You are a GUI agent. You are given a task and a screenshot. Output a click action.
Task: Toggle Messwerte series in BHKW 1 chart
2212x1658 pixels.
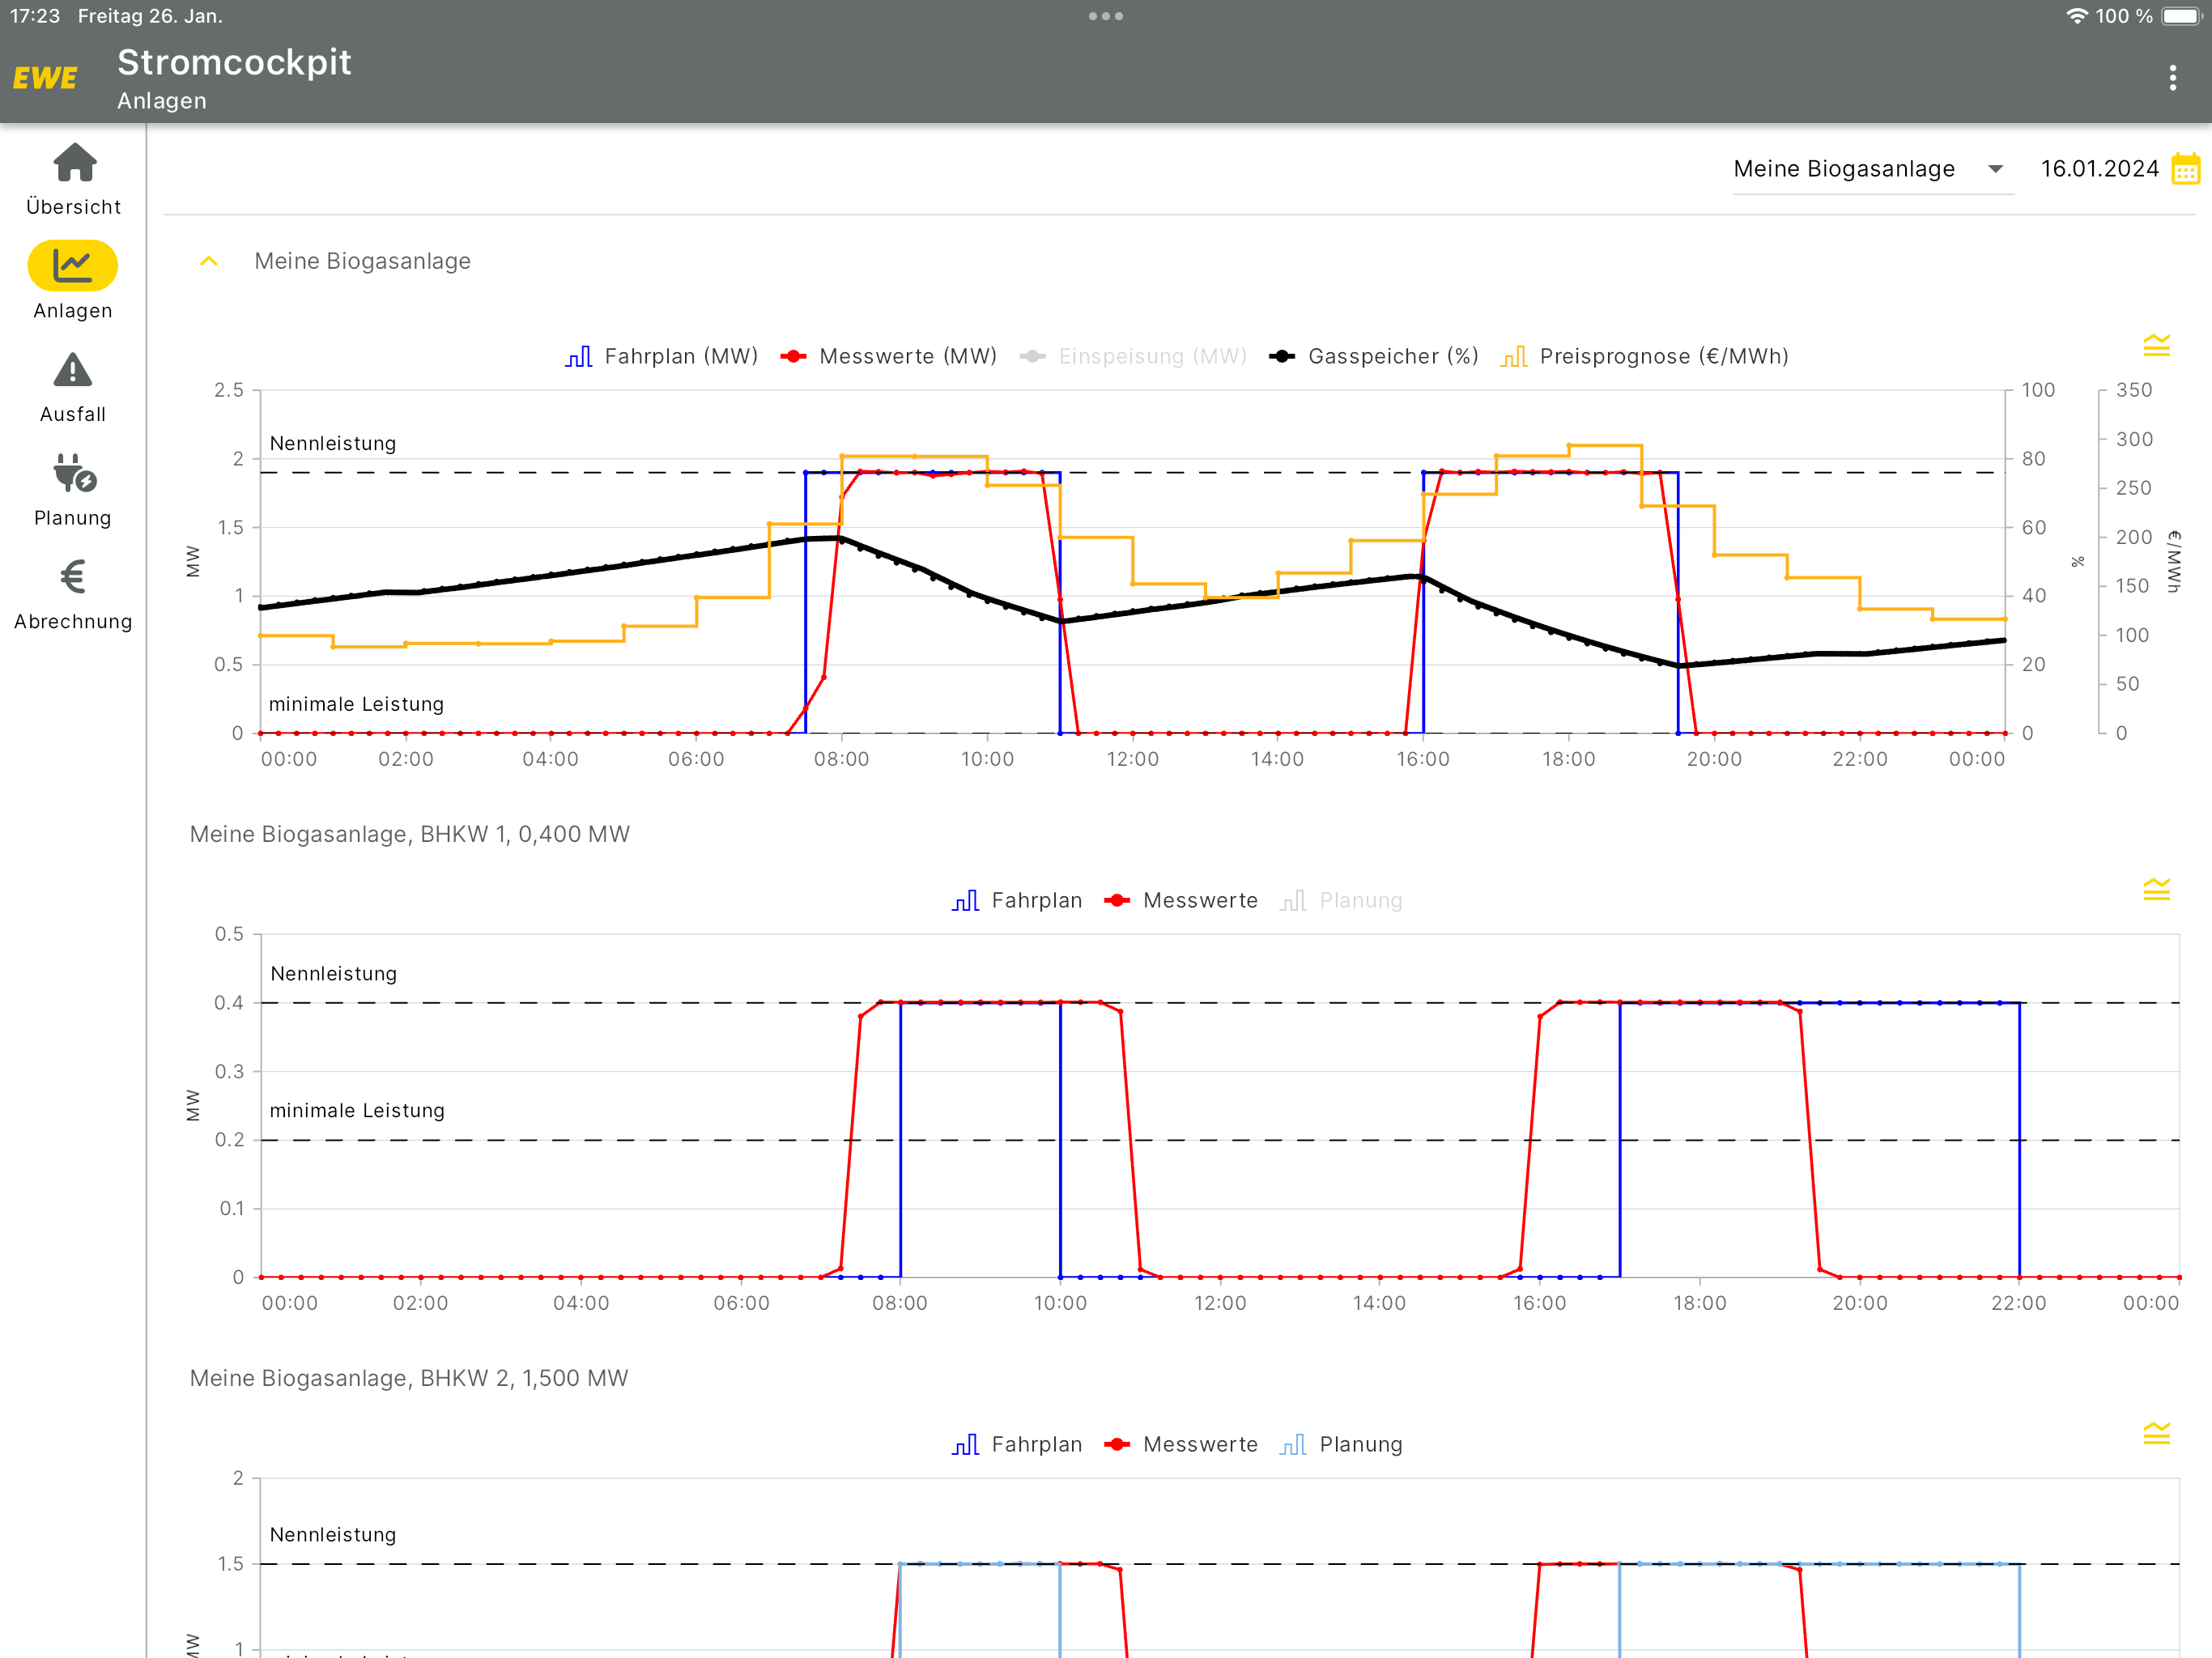1180,901
